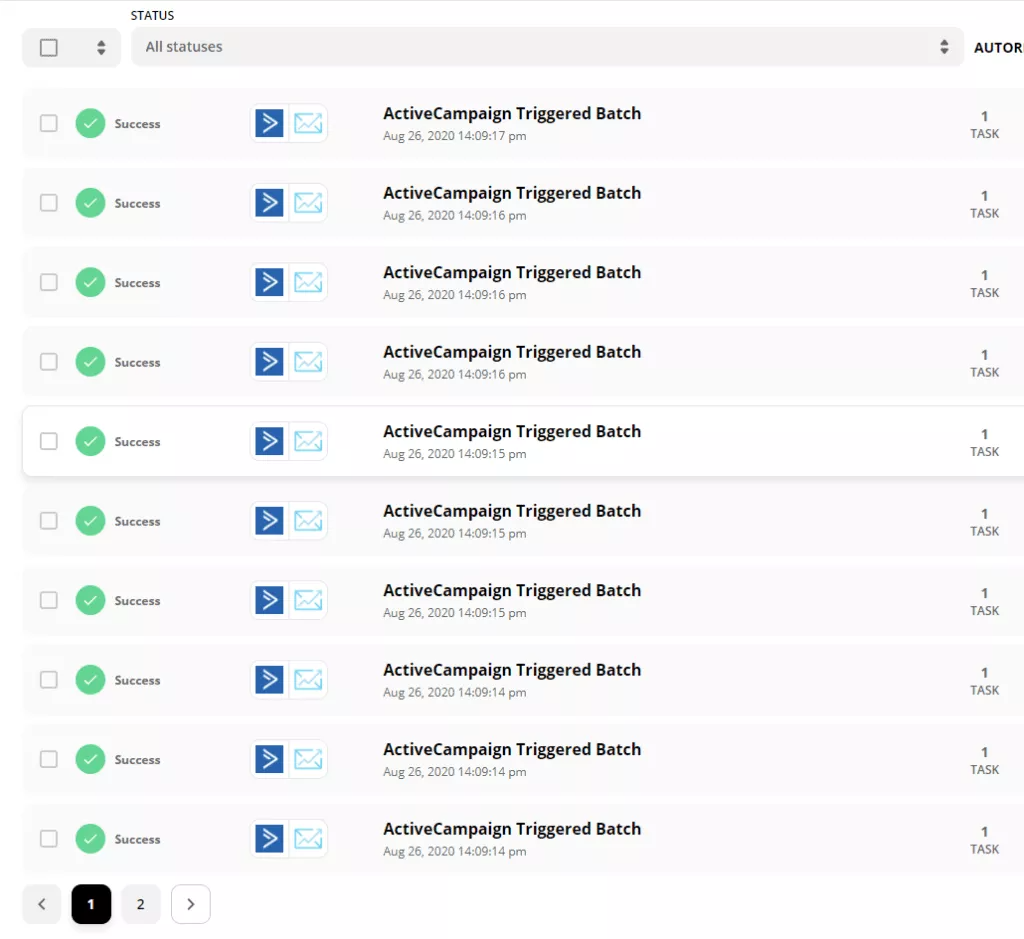This screenshot has height=939, width=1024.
Task: Click the ActiveCampaign icon in the second 14:09:14 run
Action: (x=269, y=759)
